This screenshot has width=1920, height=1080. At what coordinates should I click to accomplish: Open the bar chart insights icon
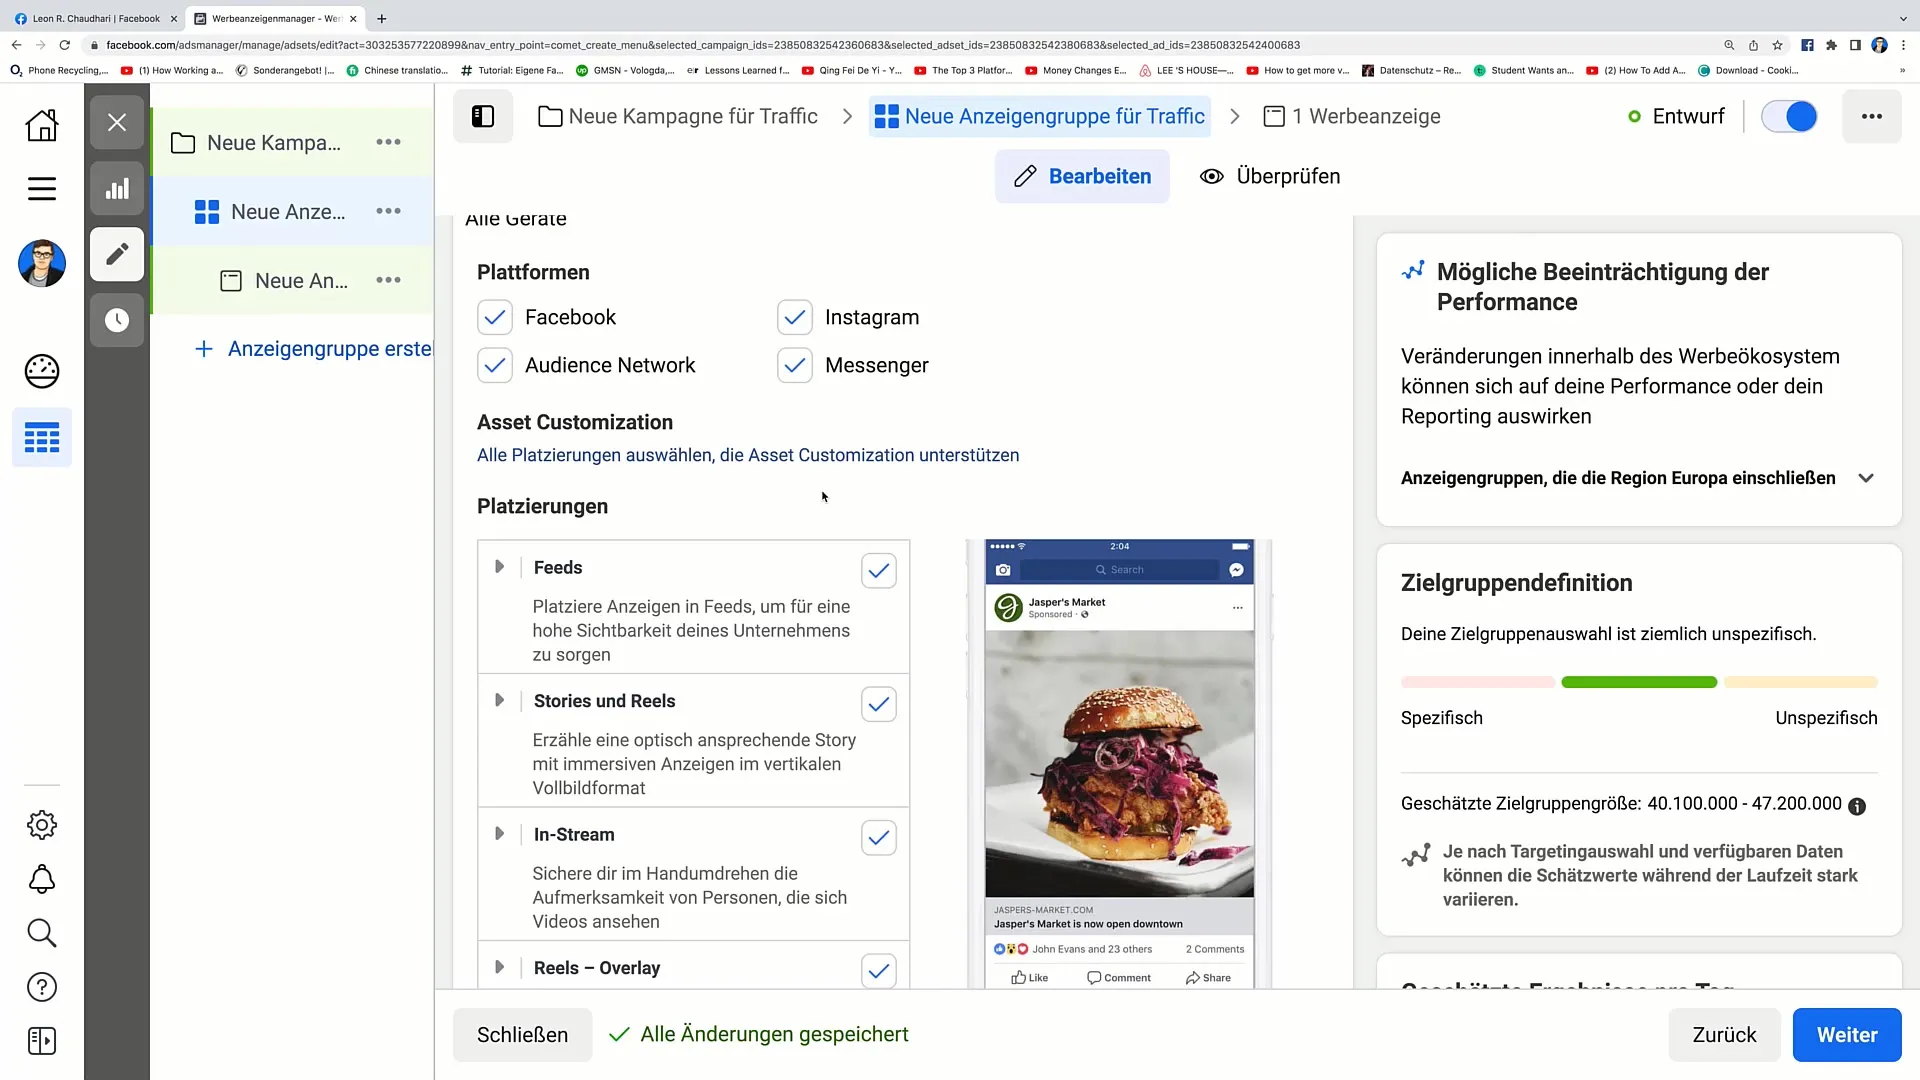pyautogui.click(x=117, y=188)
